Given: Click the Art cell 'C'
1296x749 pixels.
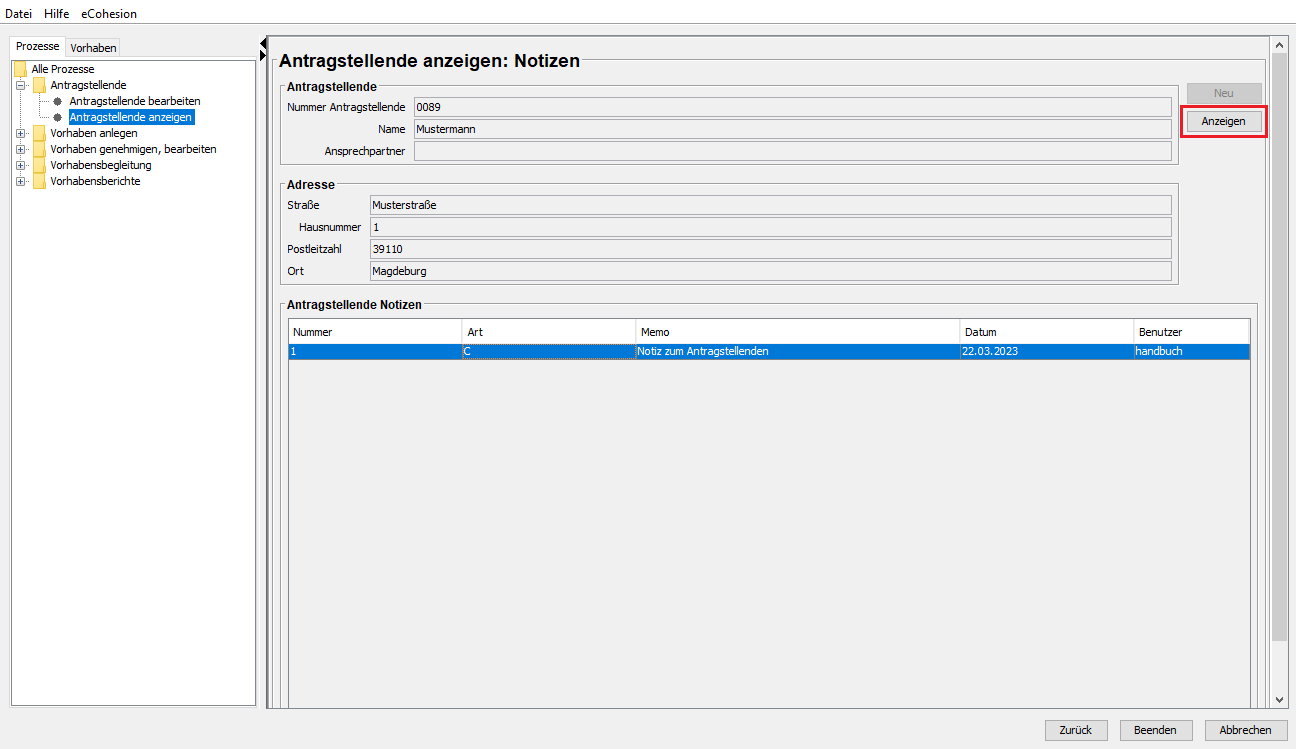Looking at the screenshot, I should click(549, 352).
